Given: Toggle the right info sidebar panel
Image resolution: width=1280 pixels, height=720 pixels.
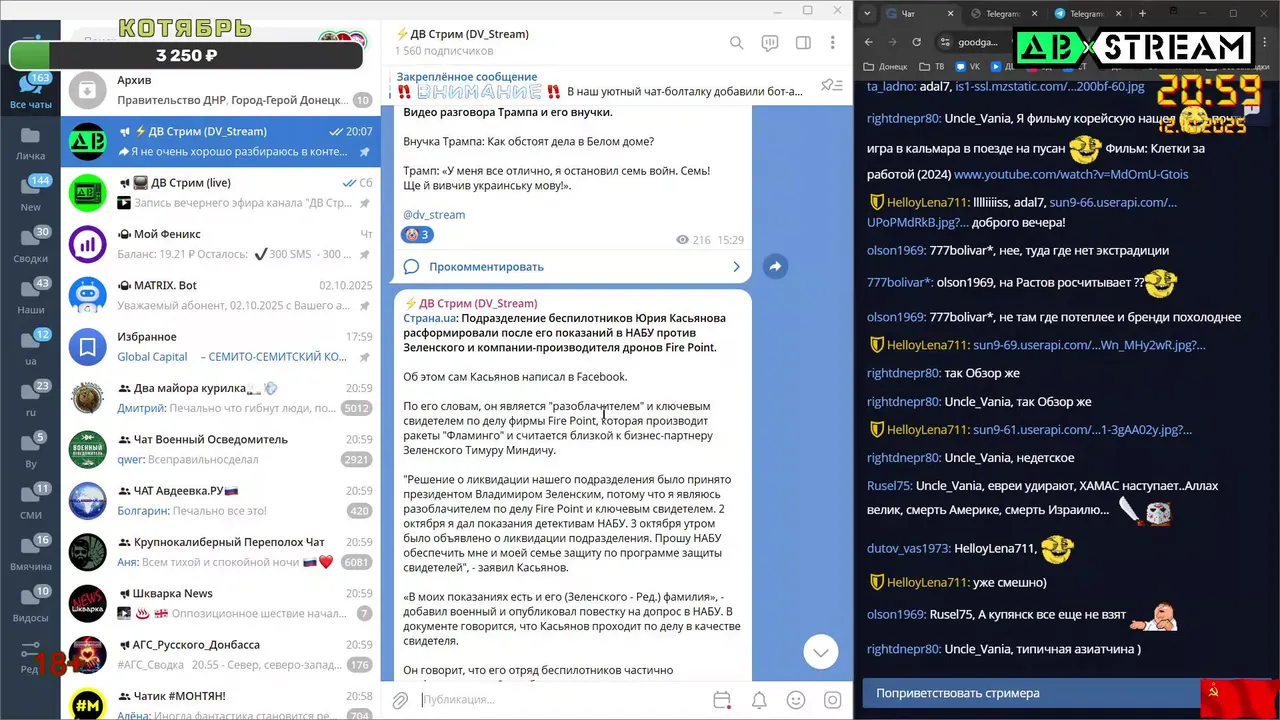Looking at the screenshot, I should [x=803, y=43].
